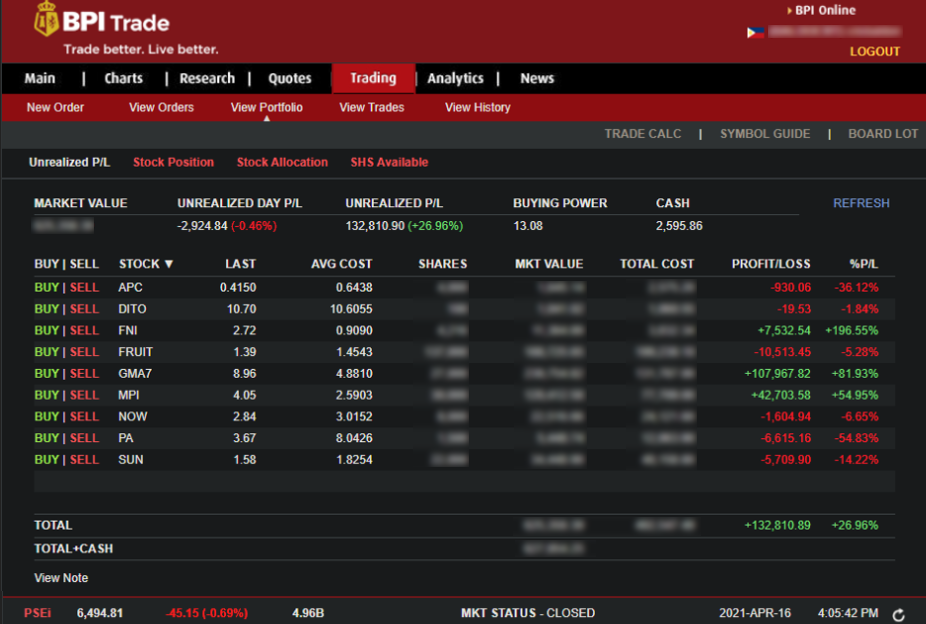The height and width of the screenshot is (624, 926).
Task: Switch to the SHS Available tab
Action: (x=389, y=162)
